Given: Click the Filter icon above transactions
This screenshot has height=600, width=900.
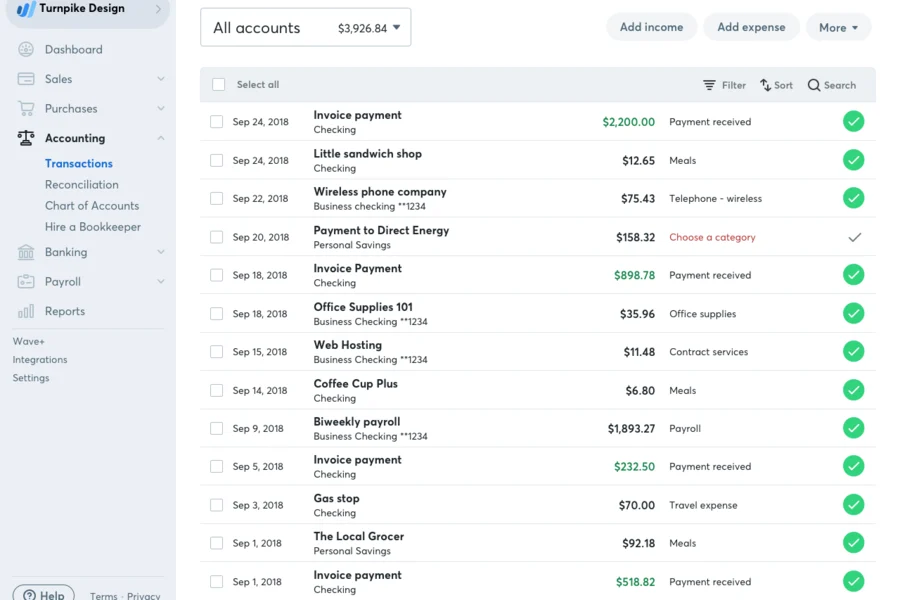Looking at the screenshot, I should click(x=708, y=85).
